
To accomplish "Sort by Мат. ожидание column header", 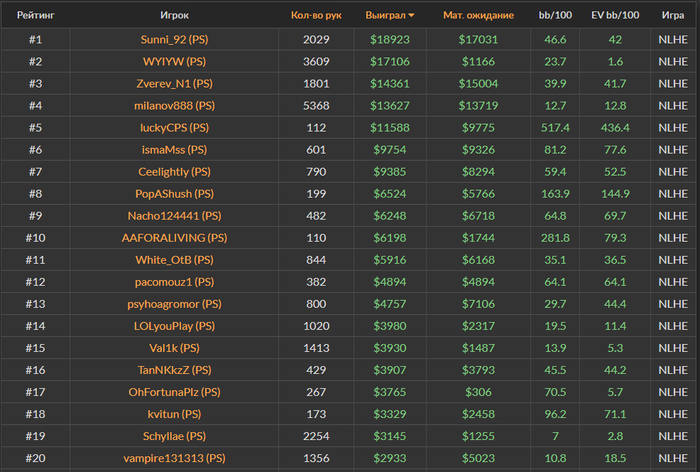I will point(478,15).
